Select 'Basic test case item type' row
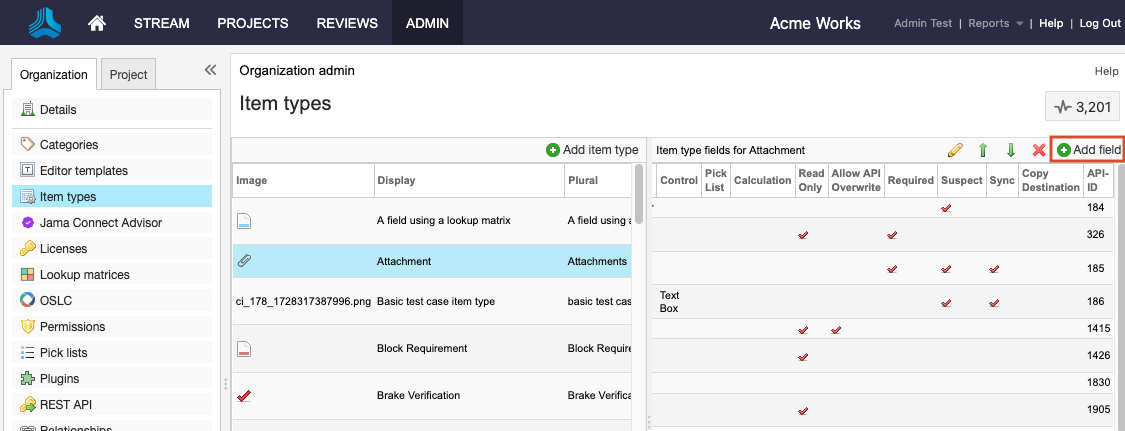This screenshot has height=431, width=1125. coord(433,301)
